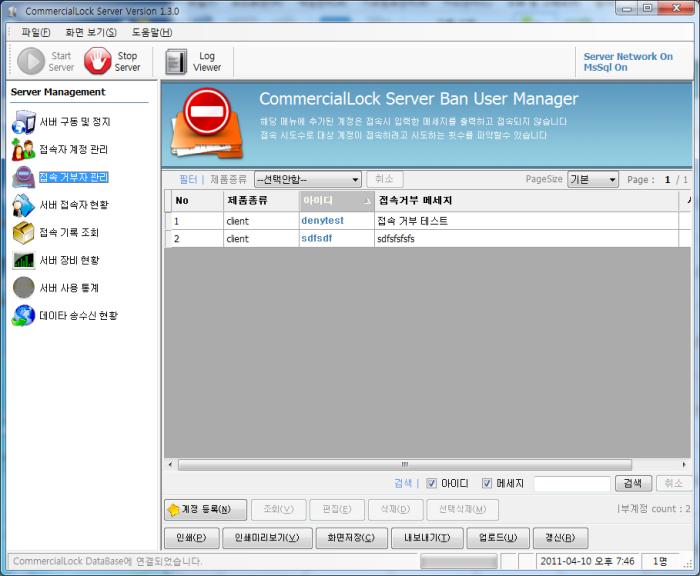The image size is (700, 576).
Task: Click the sdfsdf ID link
Action: [317, 238]
